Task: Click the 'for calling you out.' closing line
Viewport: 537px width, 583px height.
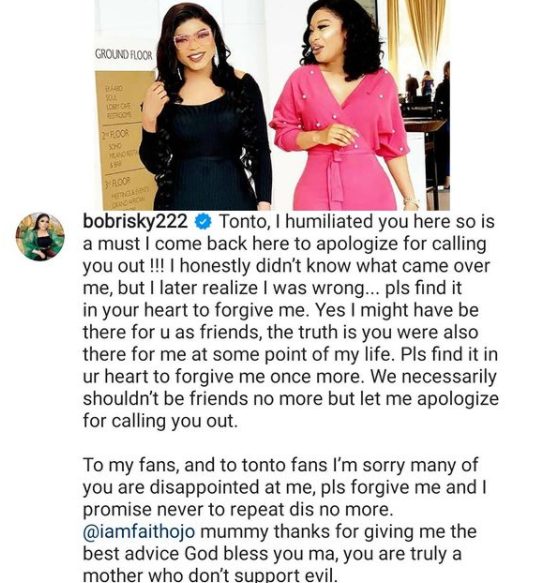Action: (160, 421)
